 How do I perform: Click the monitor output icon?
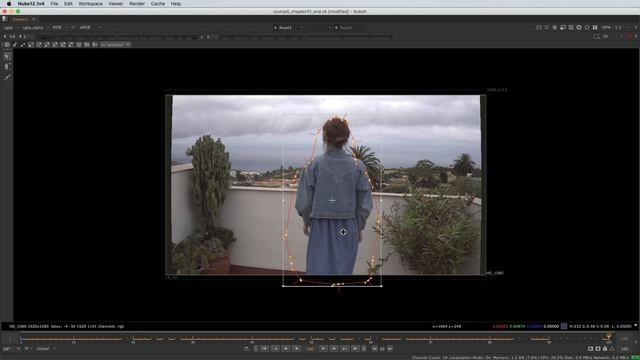click(x=563, y=27)
